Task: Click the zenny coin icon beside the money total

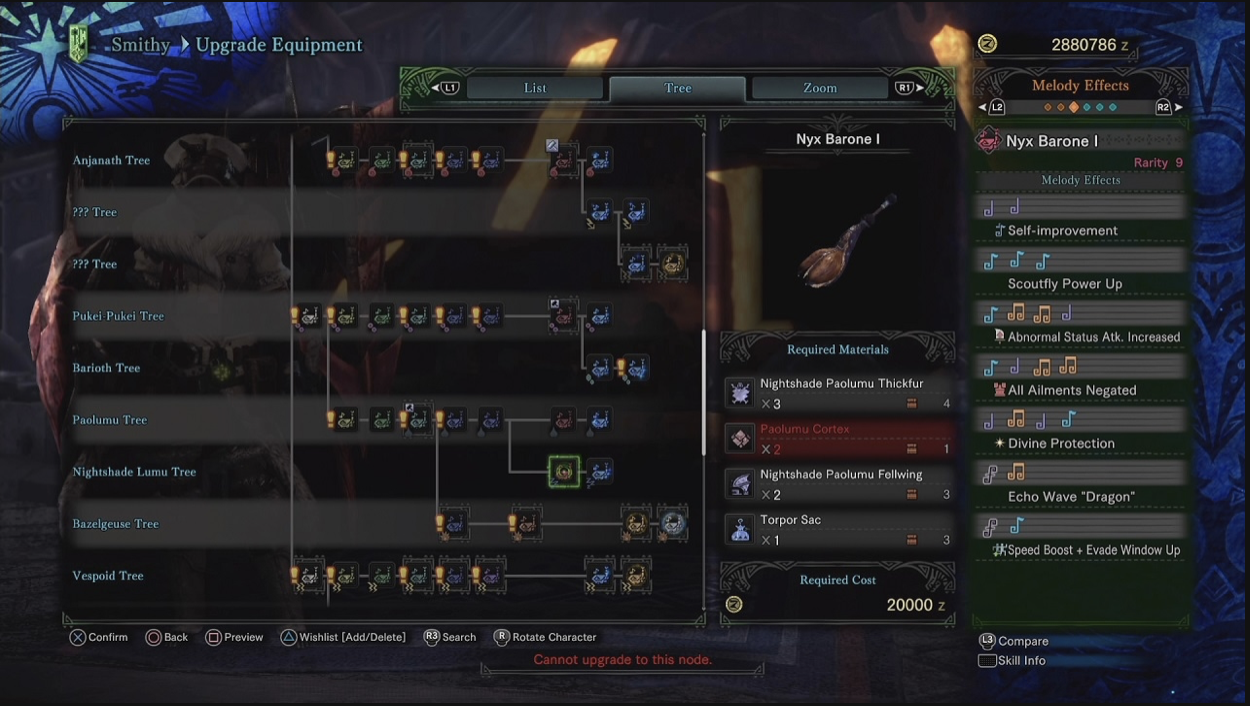Action: point(987,44)
